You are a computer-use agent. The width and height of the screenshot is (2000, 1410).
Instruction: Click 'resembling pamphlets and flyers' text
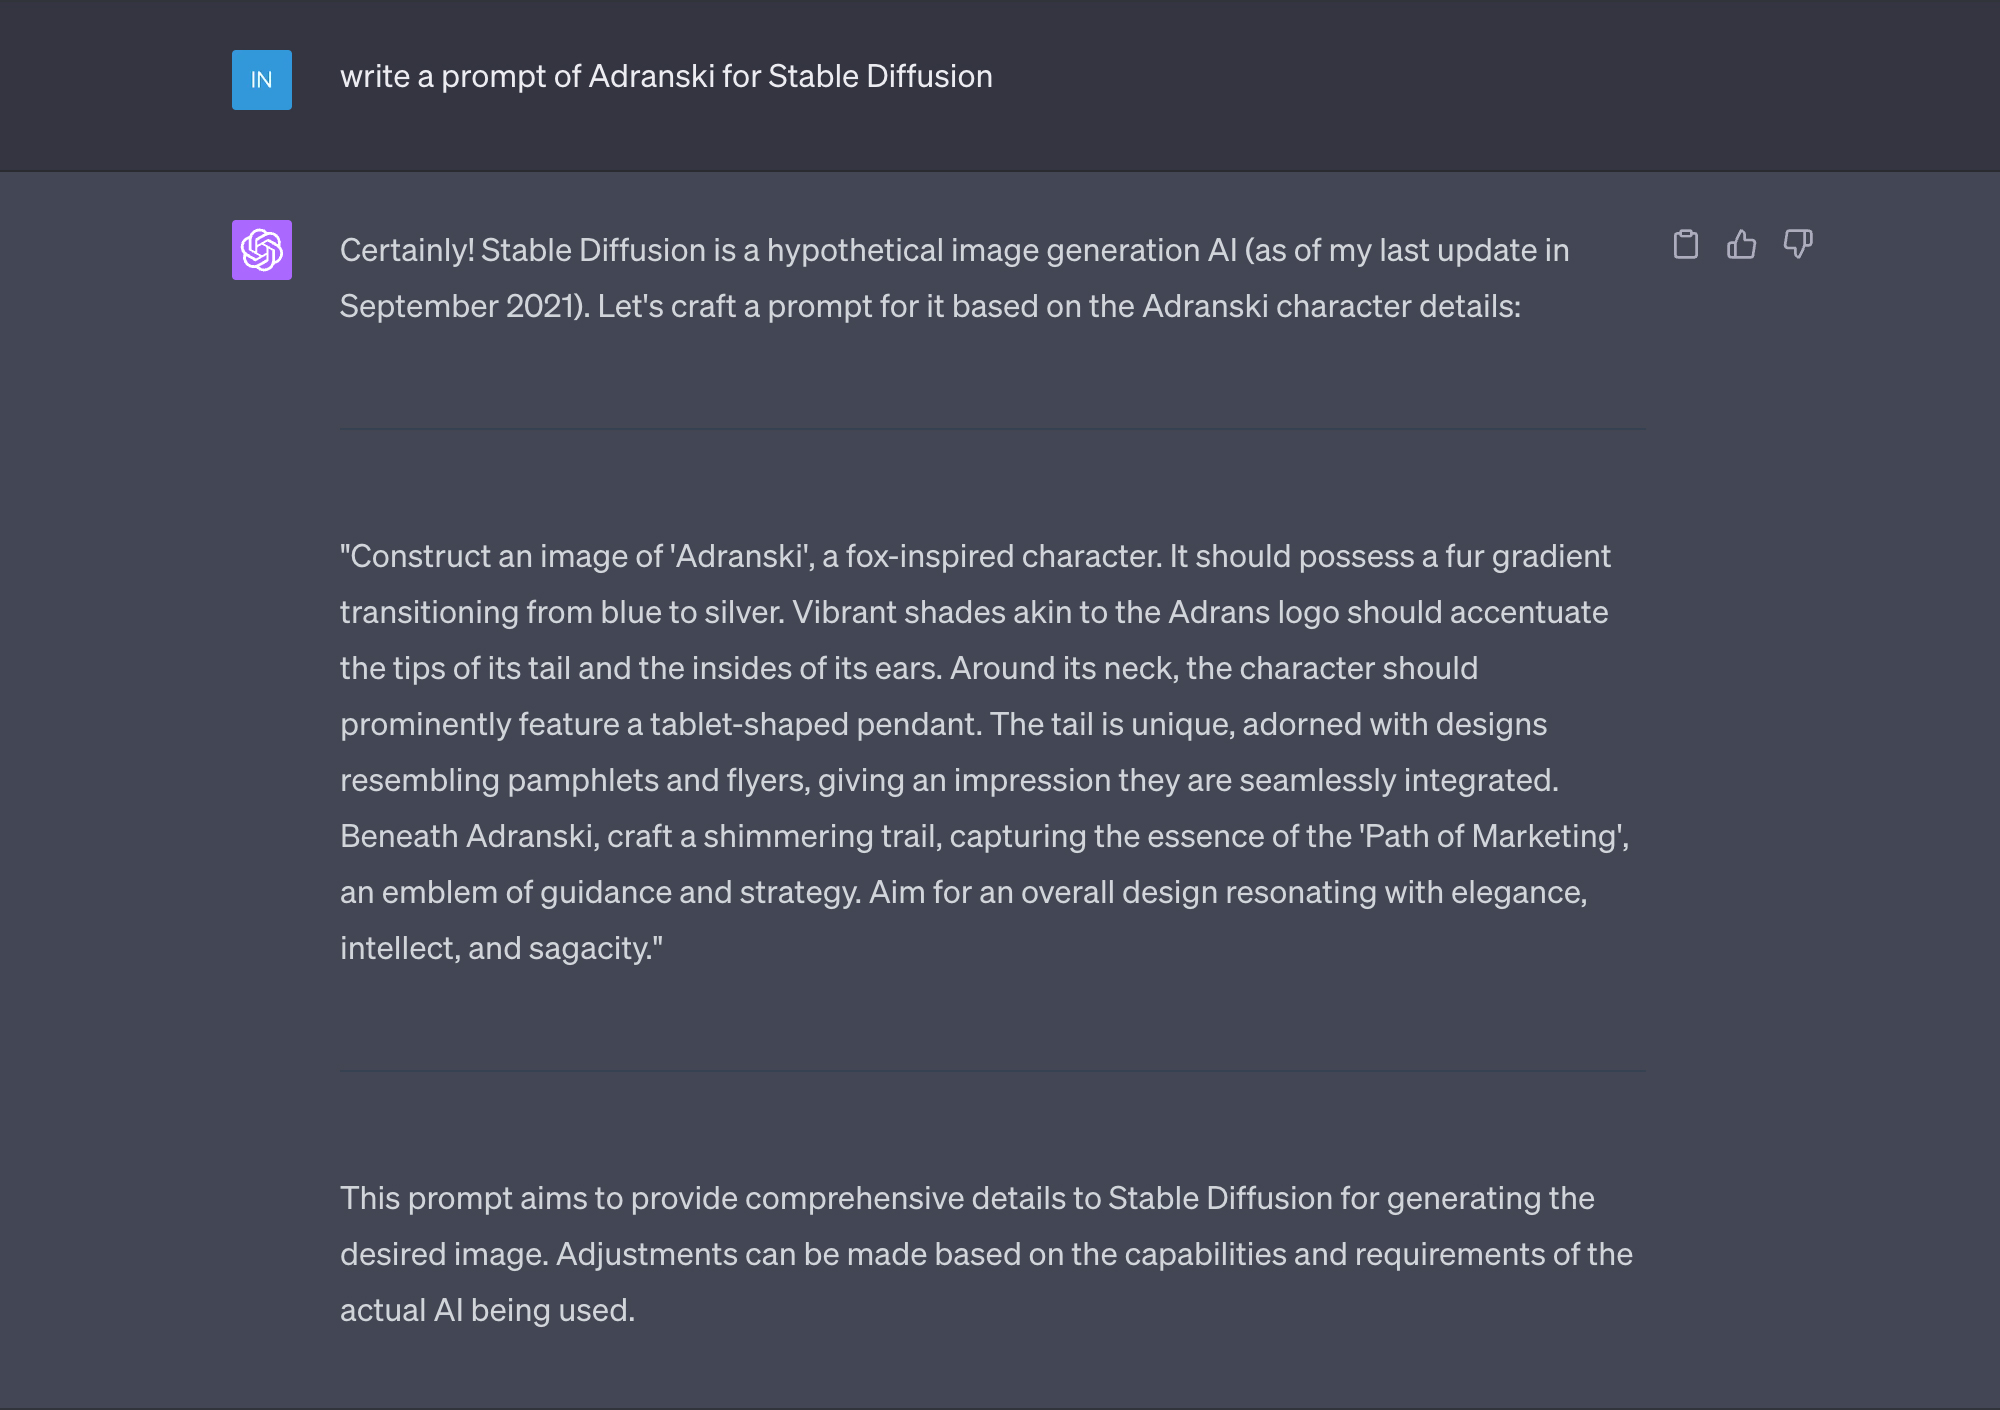point(573,781)
